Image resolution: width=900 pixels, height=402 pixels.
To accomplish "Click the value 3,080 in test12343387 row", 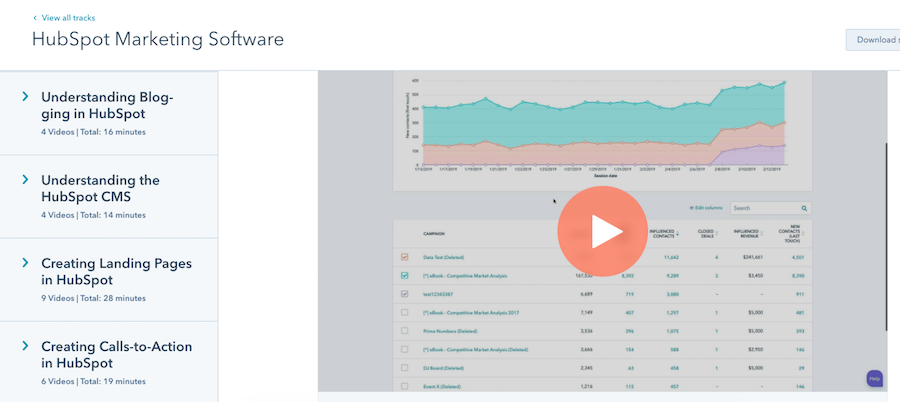I will [672, 294].
